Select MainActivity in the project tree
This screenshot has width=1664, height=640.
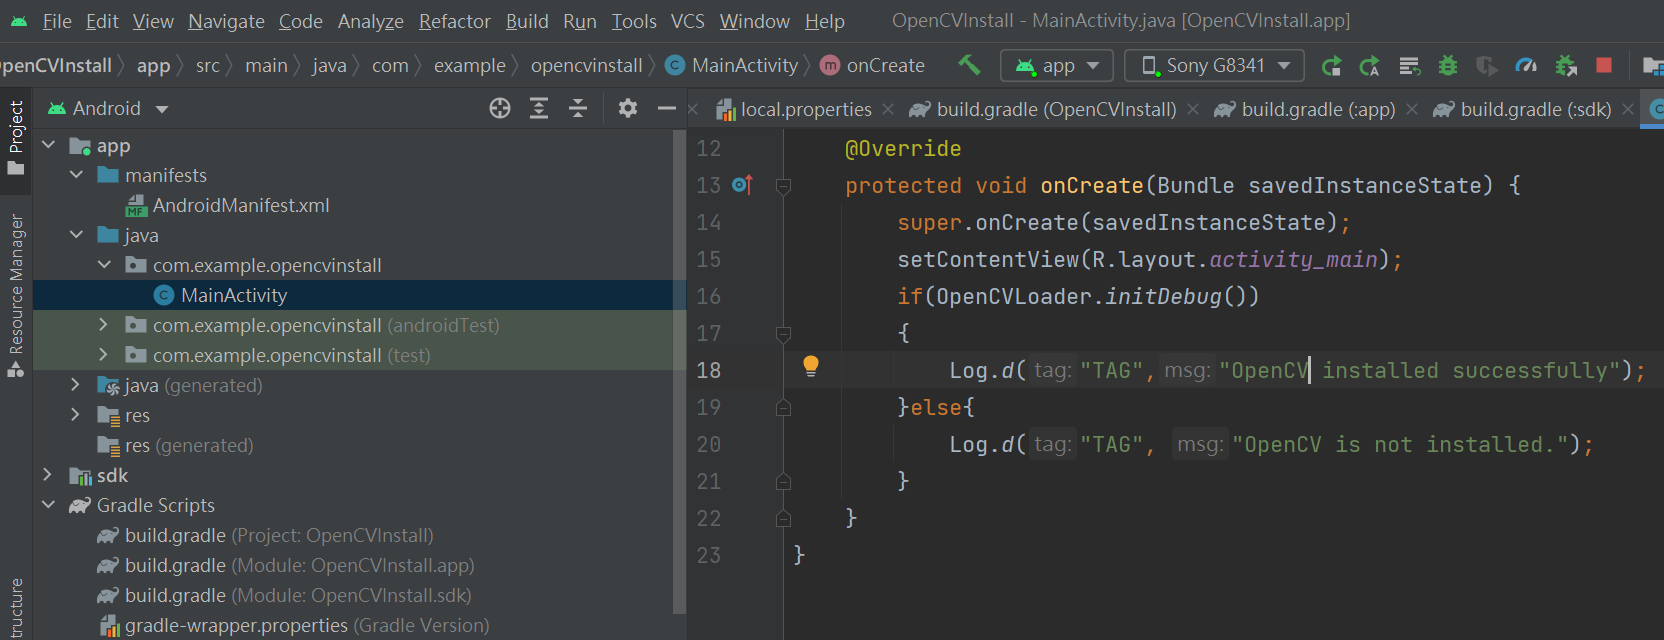(234, 295)
